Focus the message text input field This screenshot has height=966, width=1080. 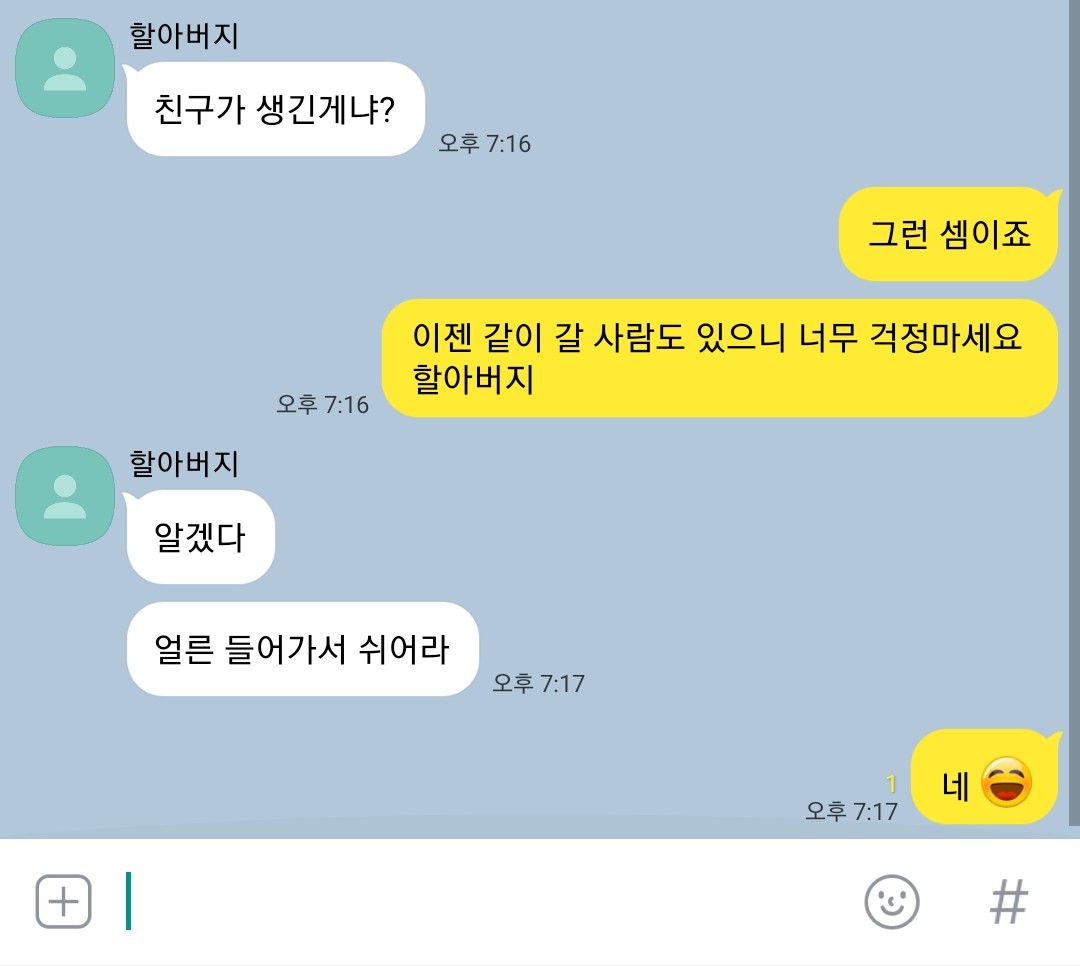pos(482,902)
